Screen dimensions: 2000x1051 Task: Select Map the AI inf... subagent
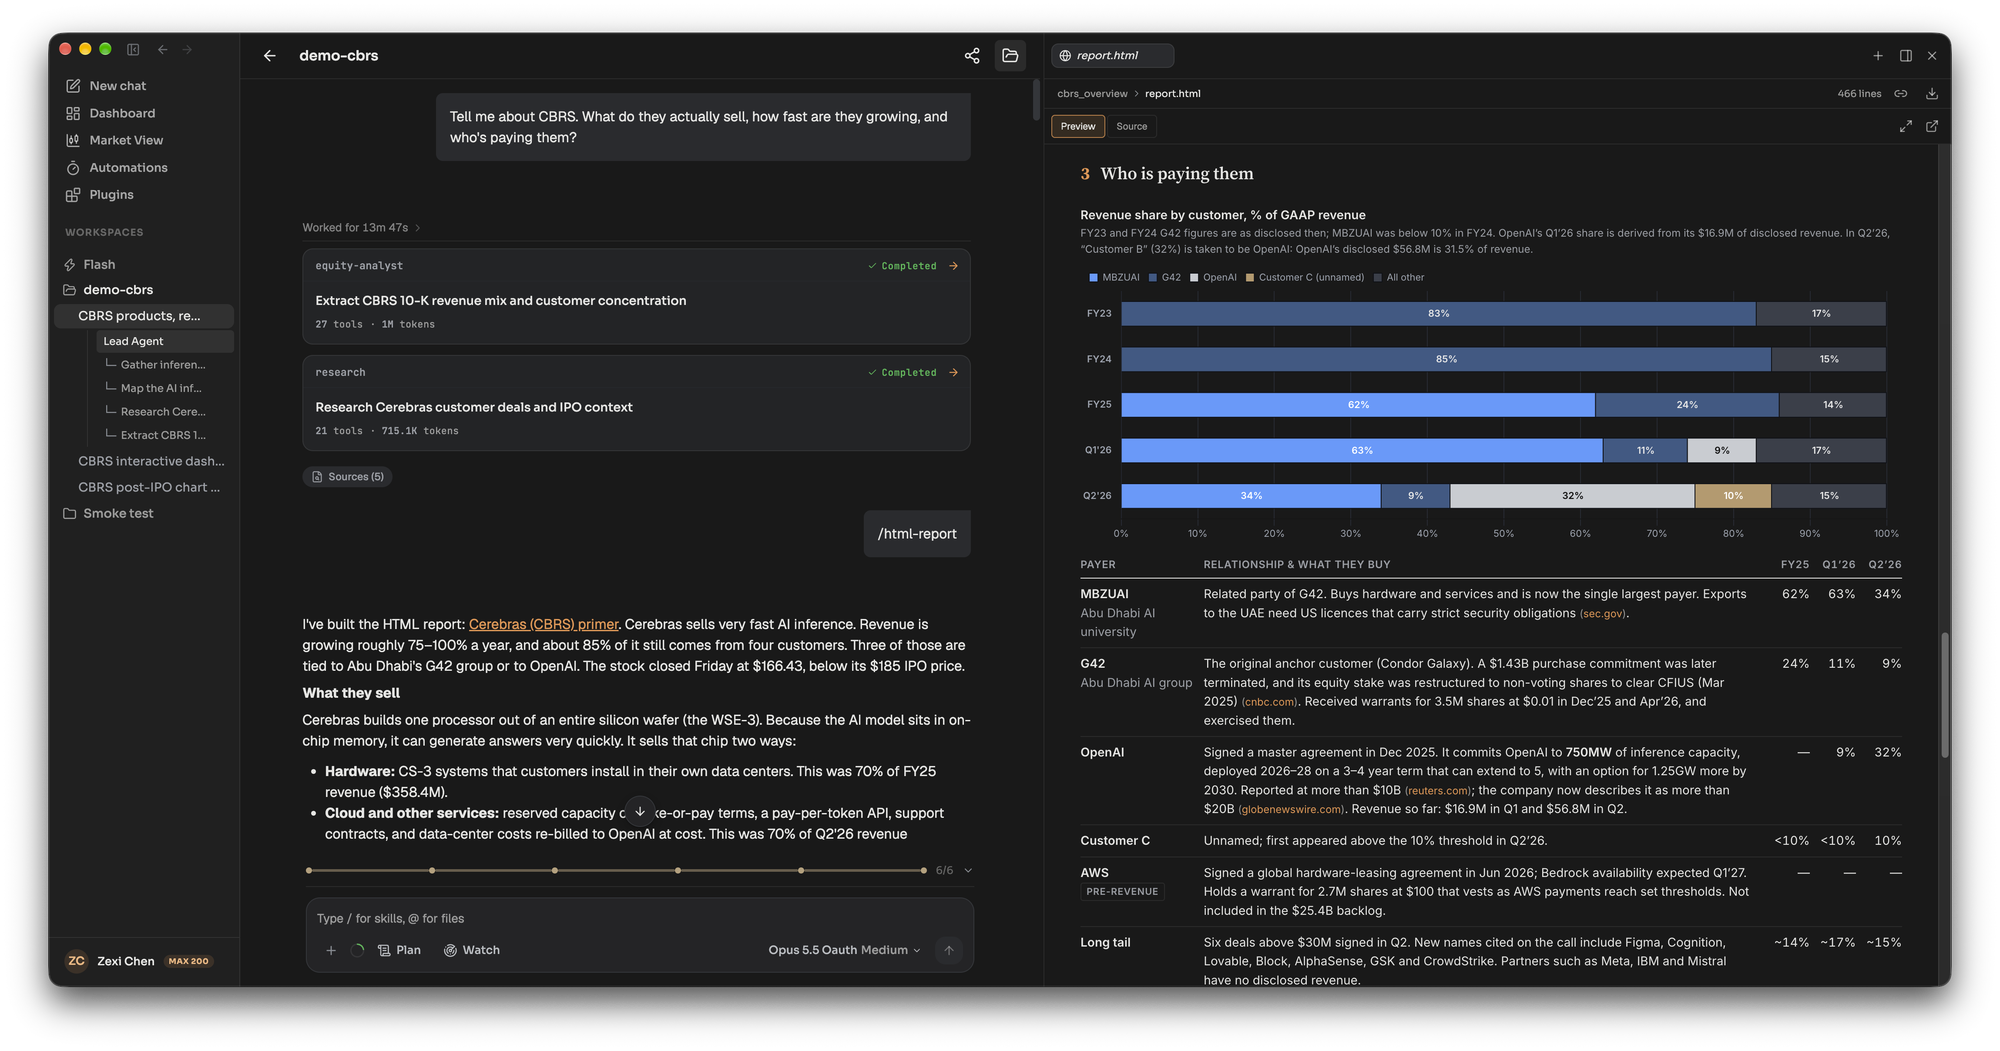pos(161,388)
